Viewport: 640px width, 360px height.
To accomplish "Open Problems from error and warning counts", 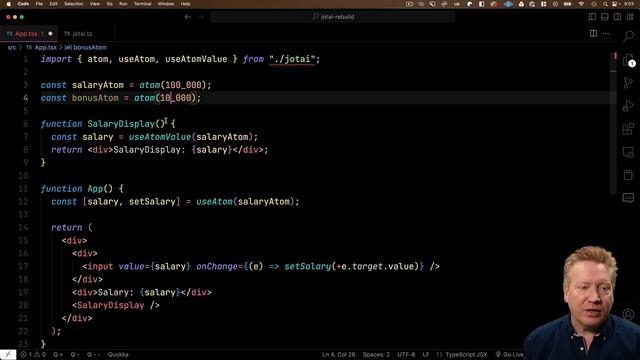I will pyautogui.click(x=33, y=354).
